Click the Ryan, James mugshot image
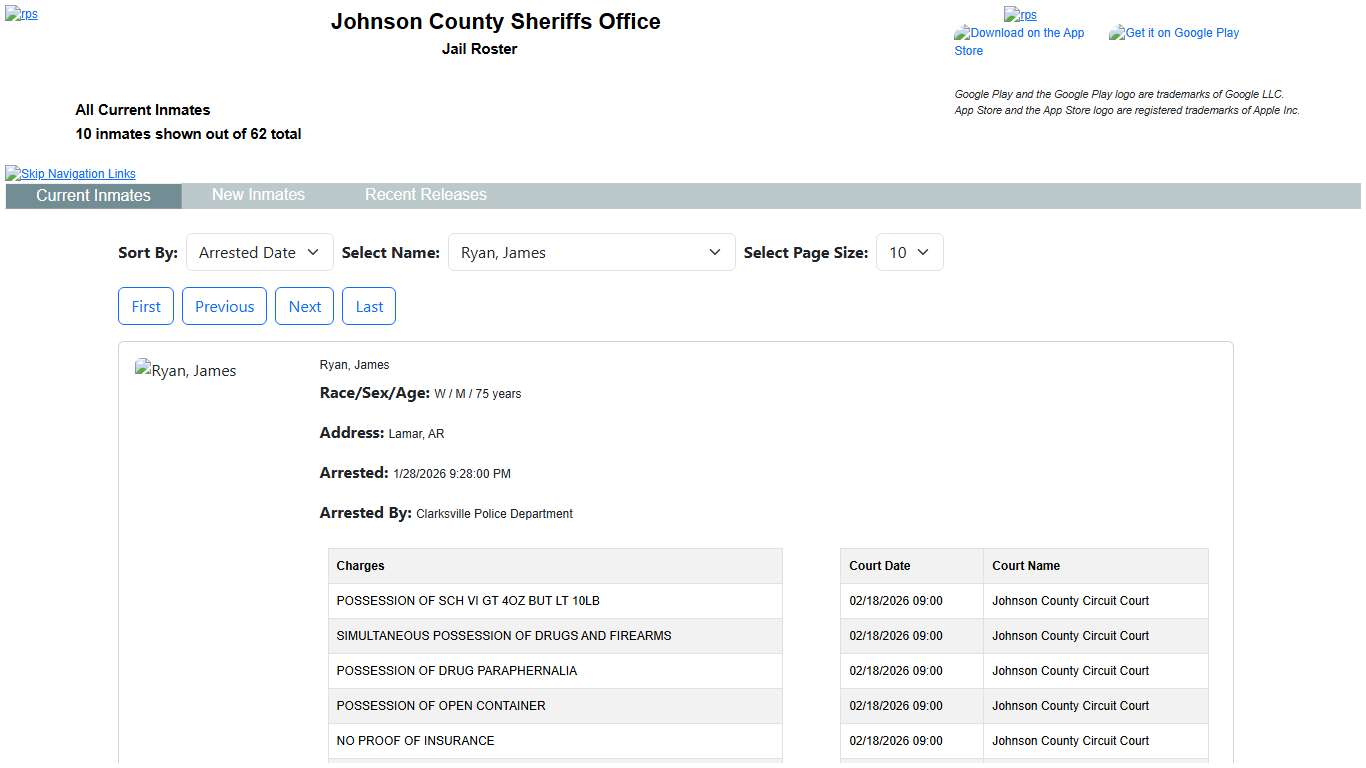 tap(186, 371)
